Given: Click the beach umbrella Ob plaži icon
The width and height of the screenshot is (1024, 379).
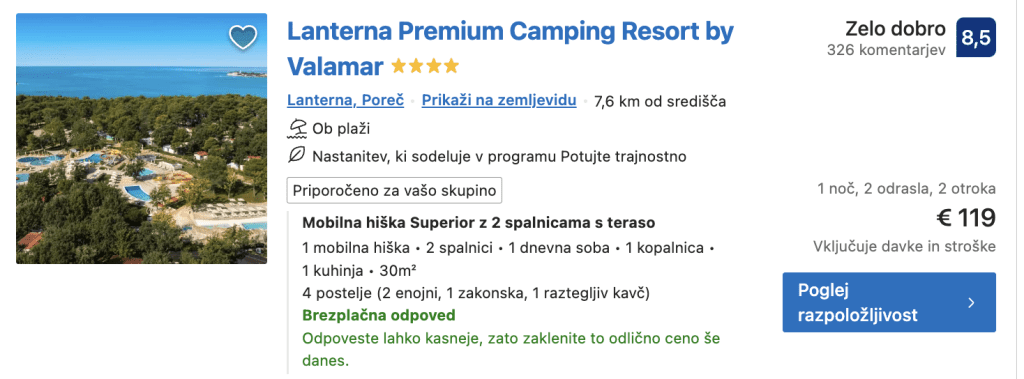Looking at the screenshot, I should 297,129.
